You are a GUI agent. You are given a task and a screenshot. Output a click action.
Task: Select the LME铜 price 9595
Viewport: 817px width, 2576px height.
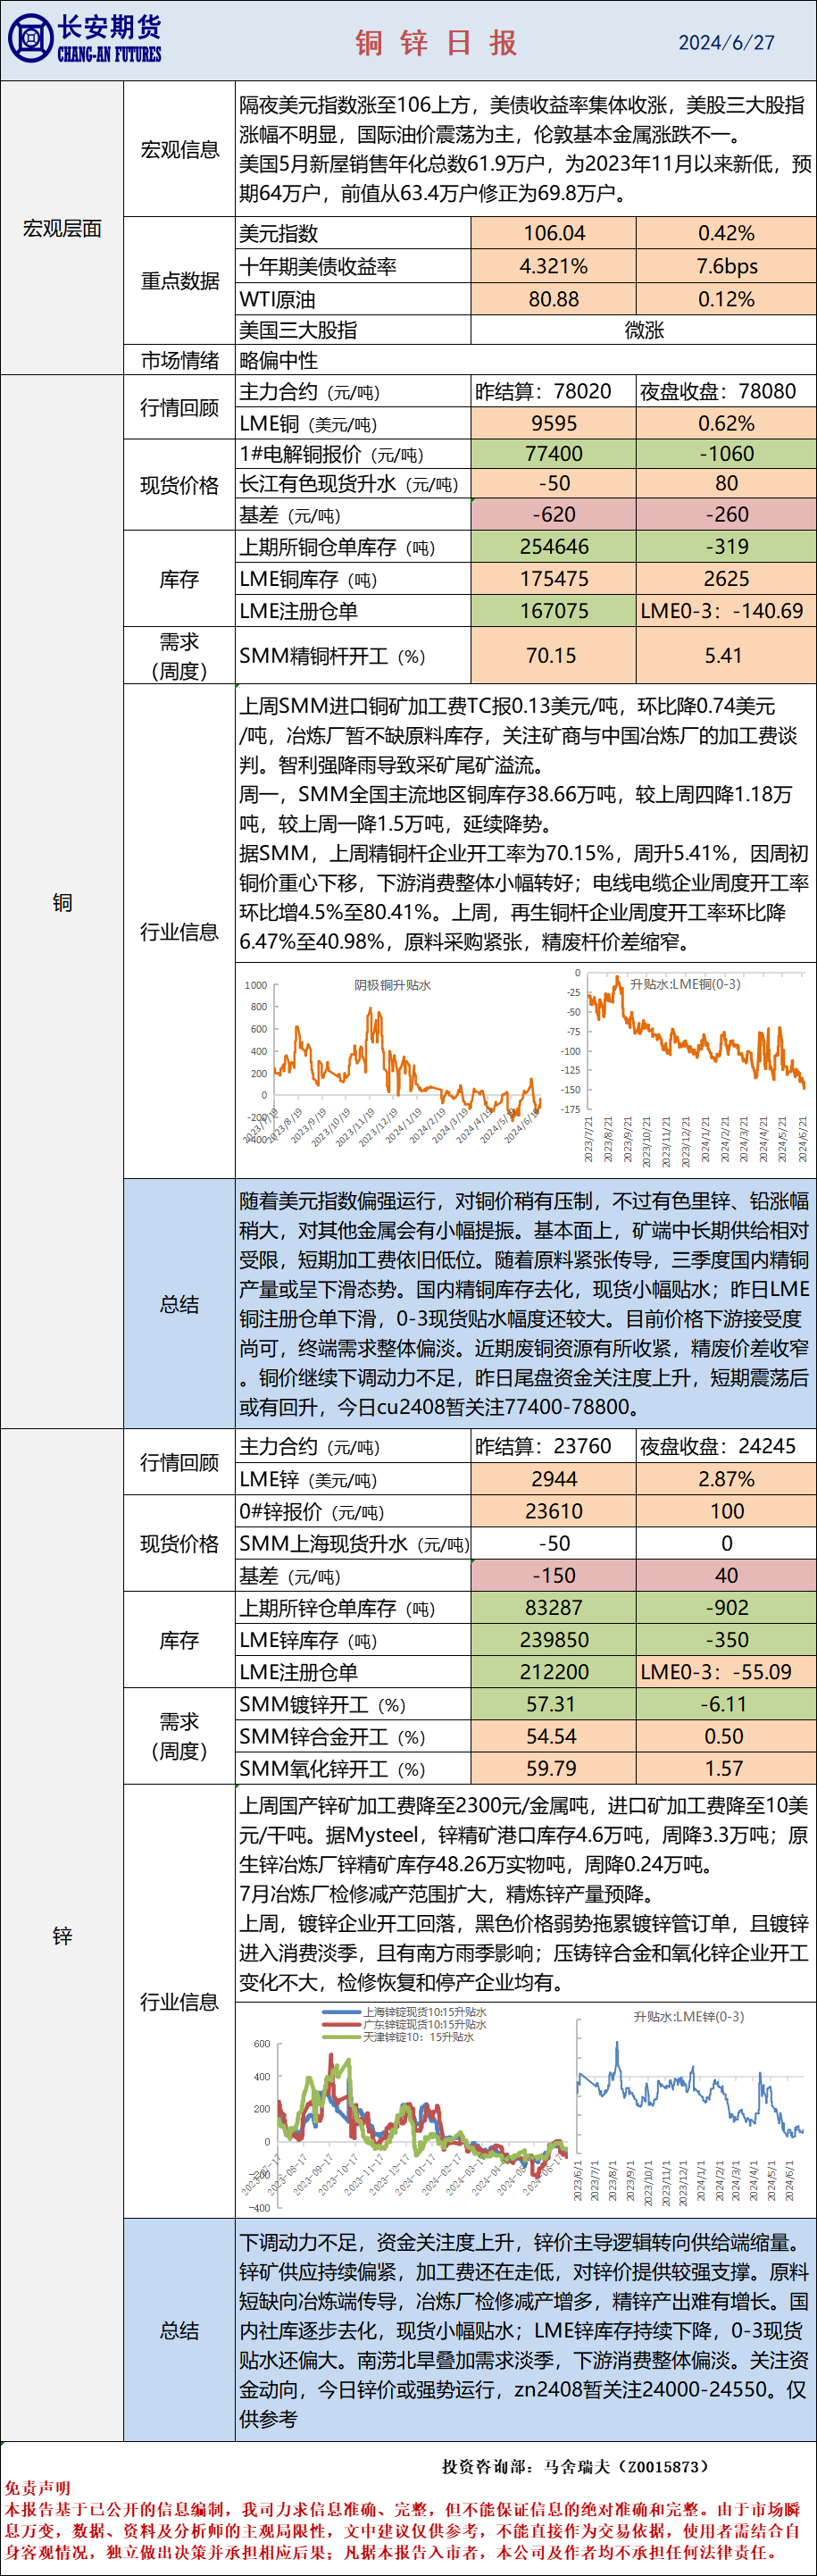[x=554, y=423]
